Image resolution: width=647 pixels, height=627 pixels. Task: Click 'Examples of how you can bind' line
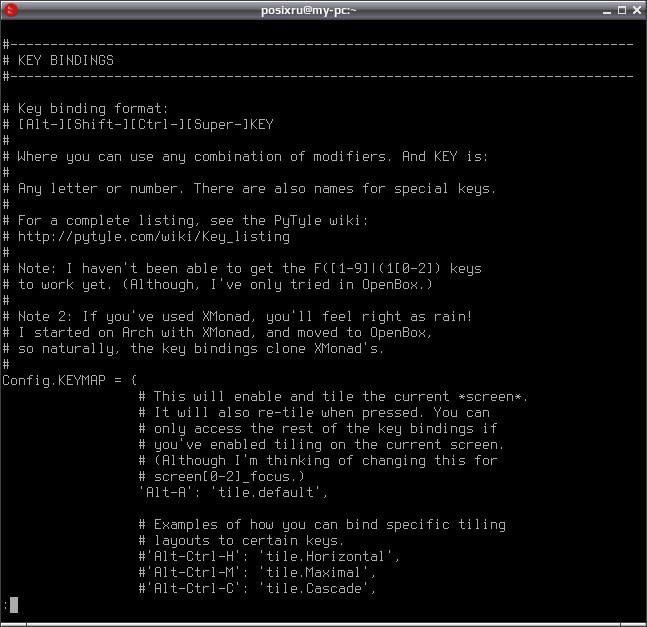click(x=322, y=525)
